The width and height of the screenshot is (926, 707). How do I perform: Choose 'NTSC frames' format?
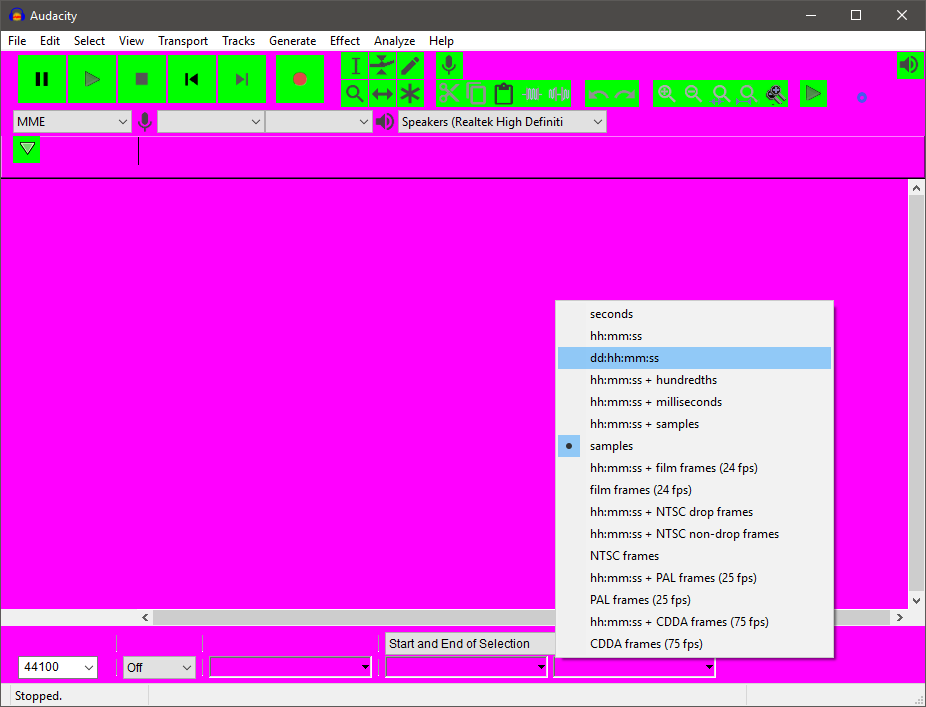pyautogui.click(x=694, y=556)
